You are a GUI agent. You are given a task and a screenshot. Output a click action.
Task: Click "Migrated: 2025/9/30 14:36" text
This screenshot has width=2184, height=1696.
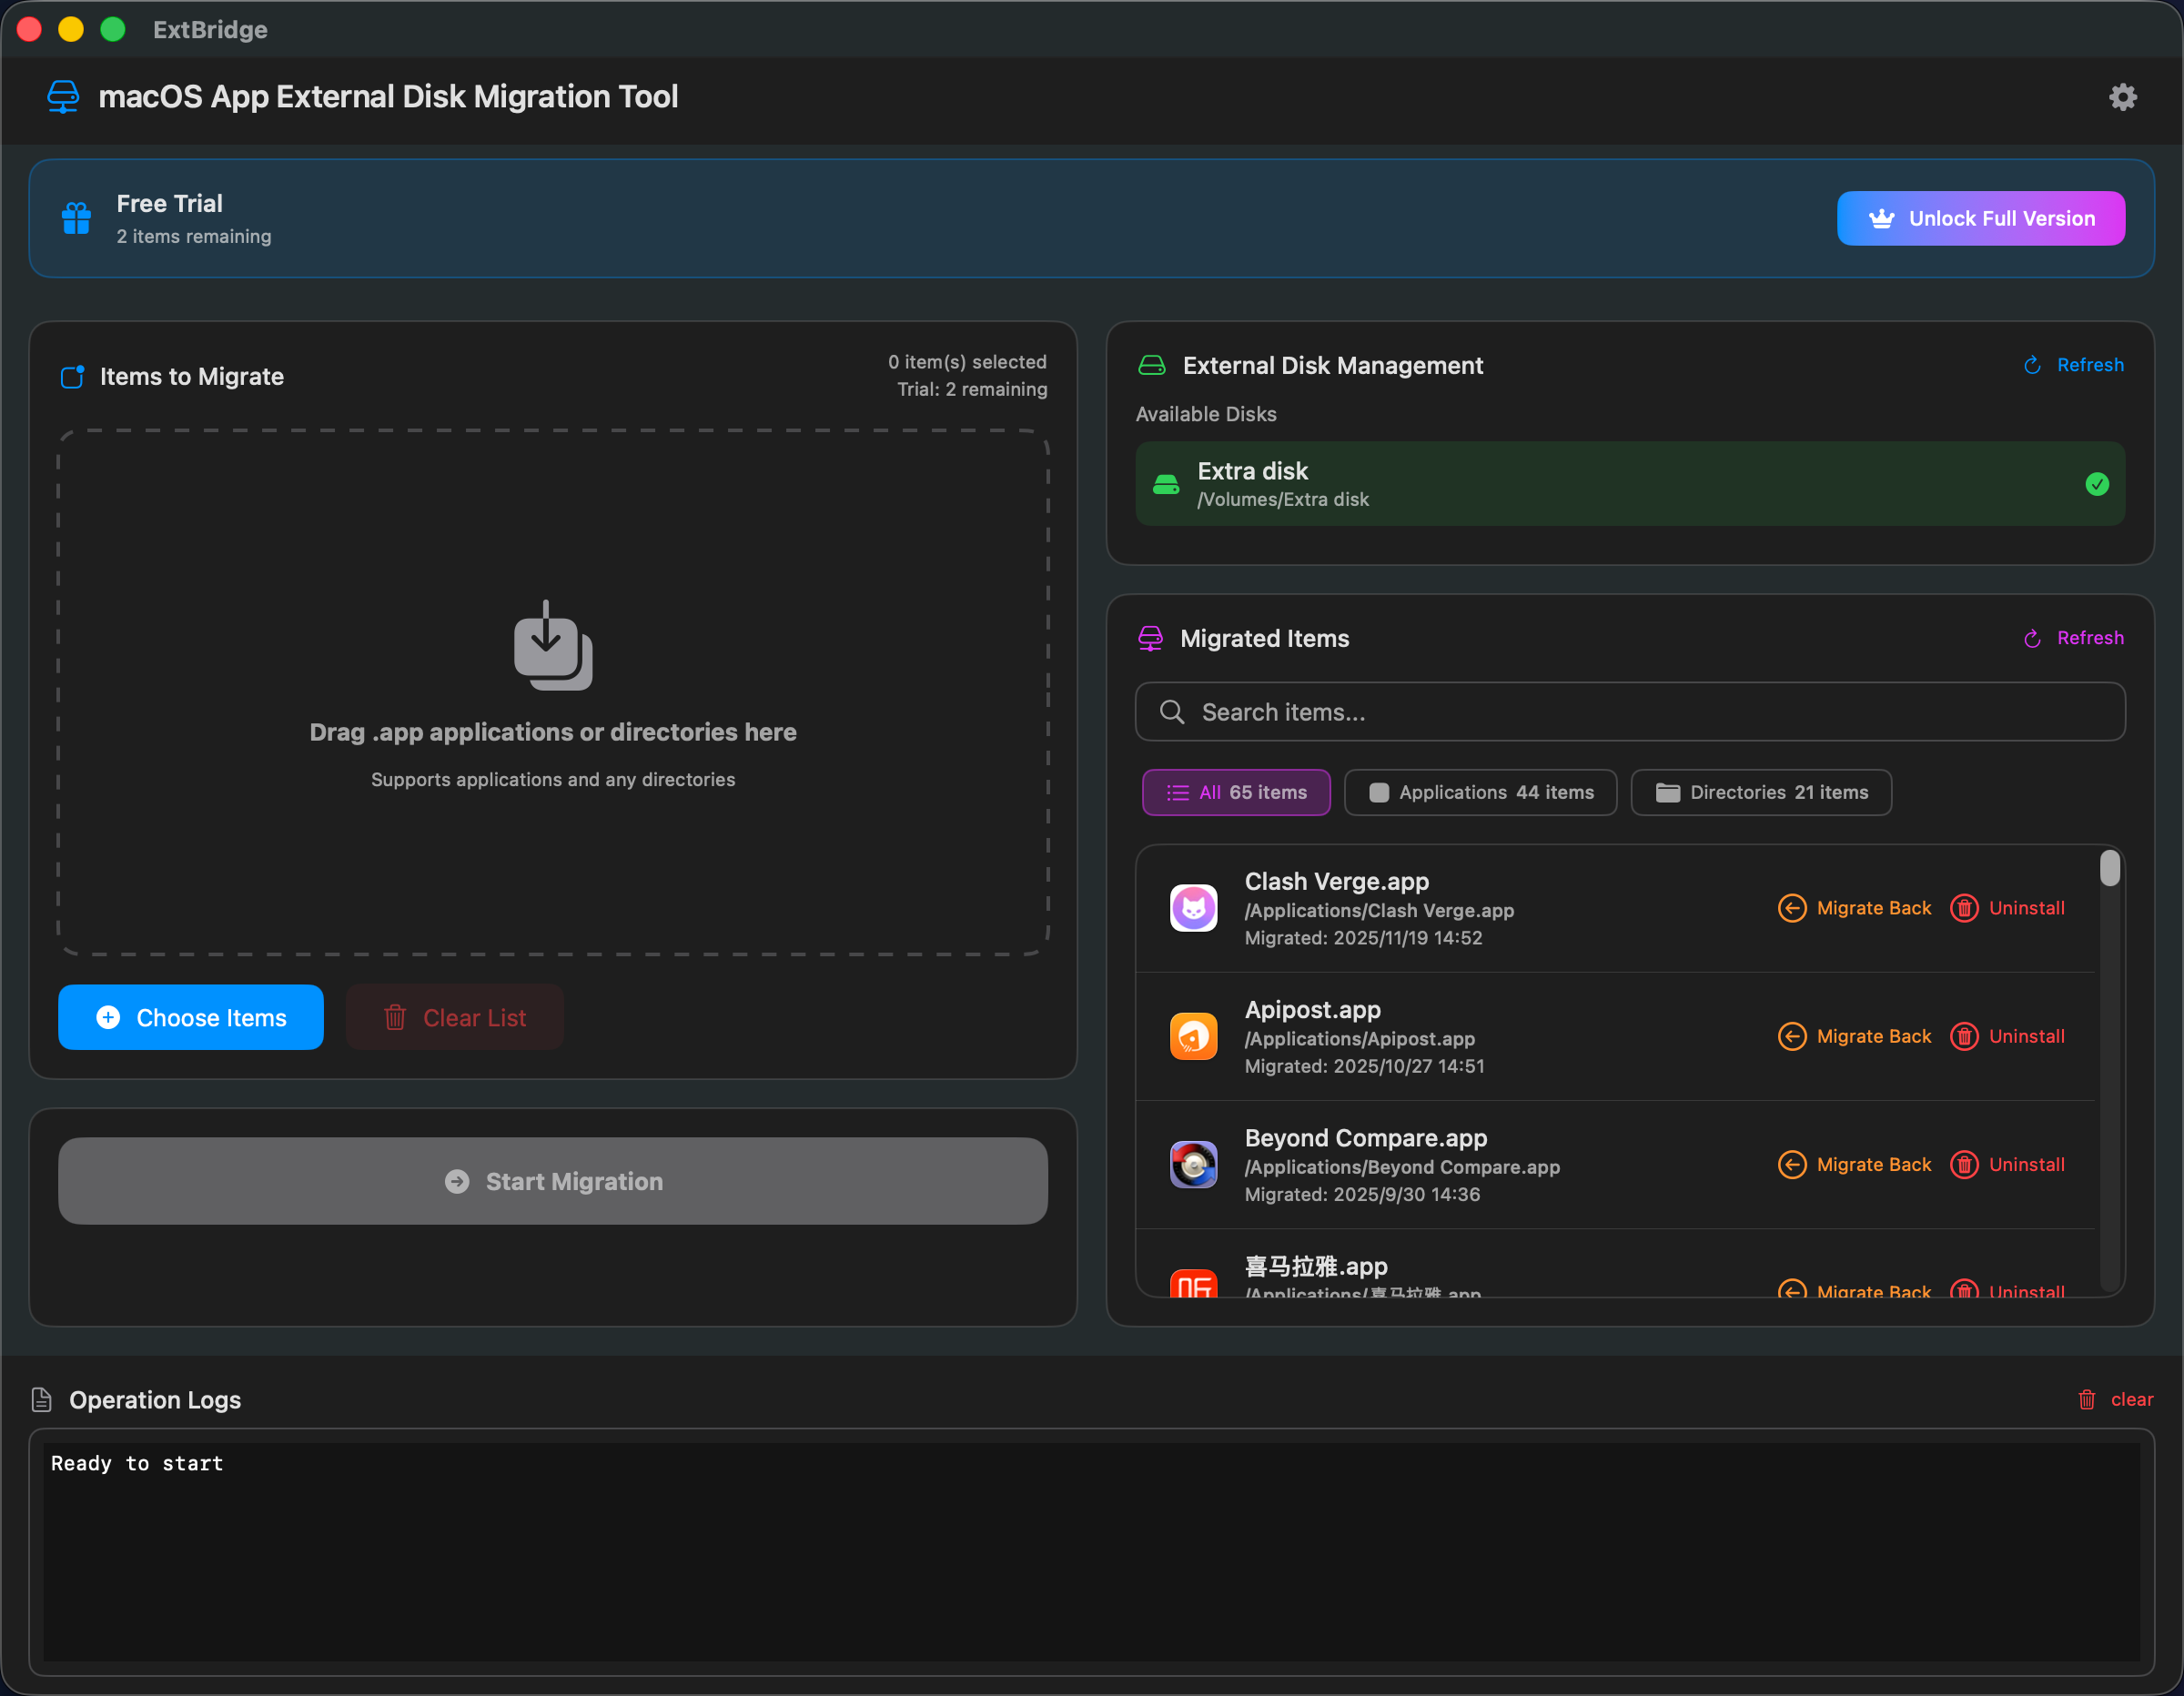[1362, 1194]
